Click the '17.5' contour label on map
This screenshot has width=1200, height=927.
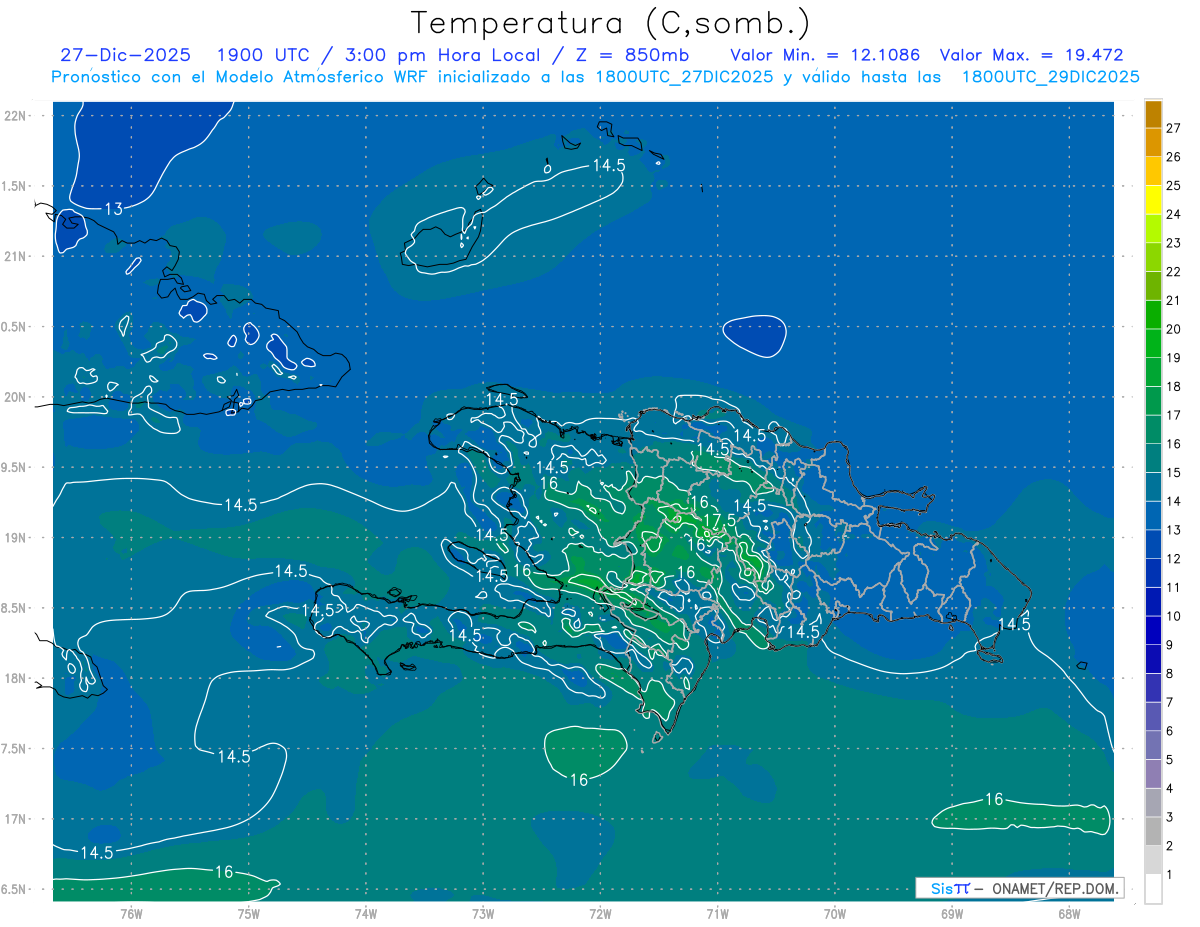tap(719, 521)
